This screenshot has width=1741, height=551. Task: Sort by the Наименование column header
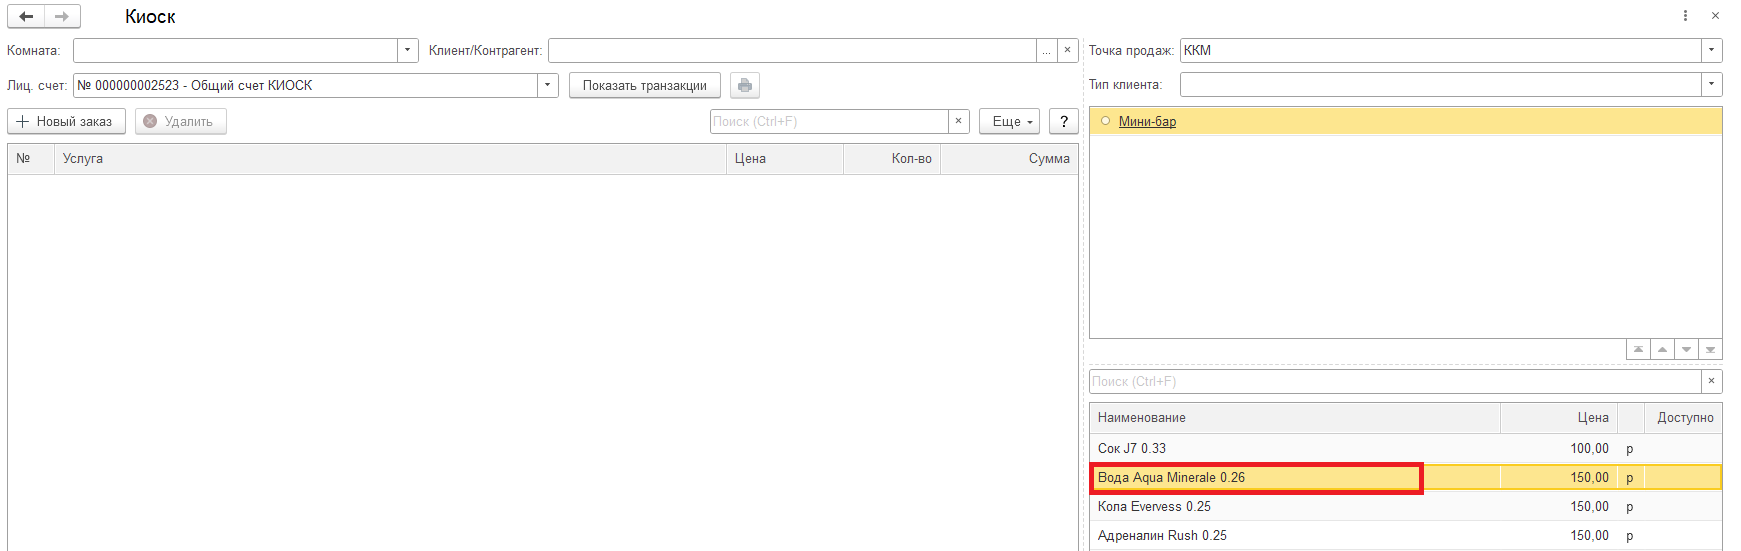pos(1295,418)
